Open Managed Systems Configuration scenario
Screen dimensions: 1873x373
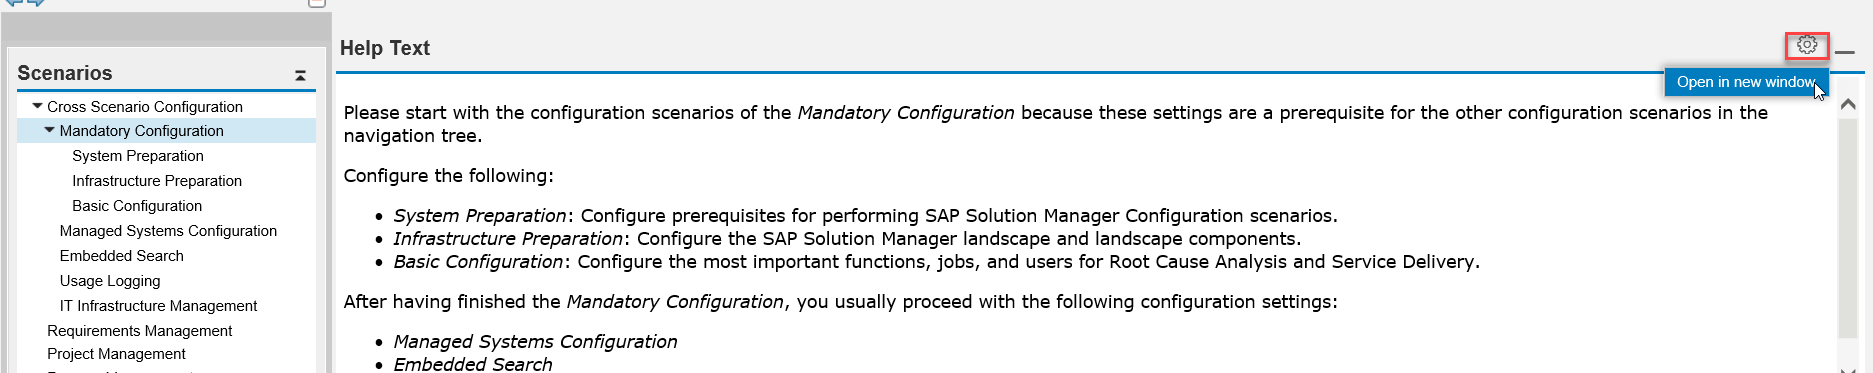(x=168, y=231)
